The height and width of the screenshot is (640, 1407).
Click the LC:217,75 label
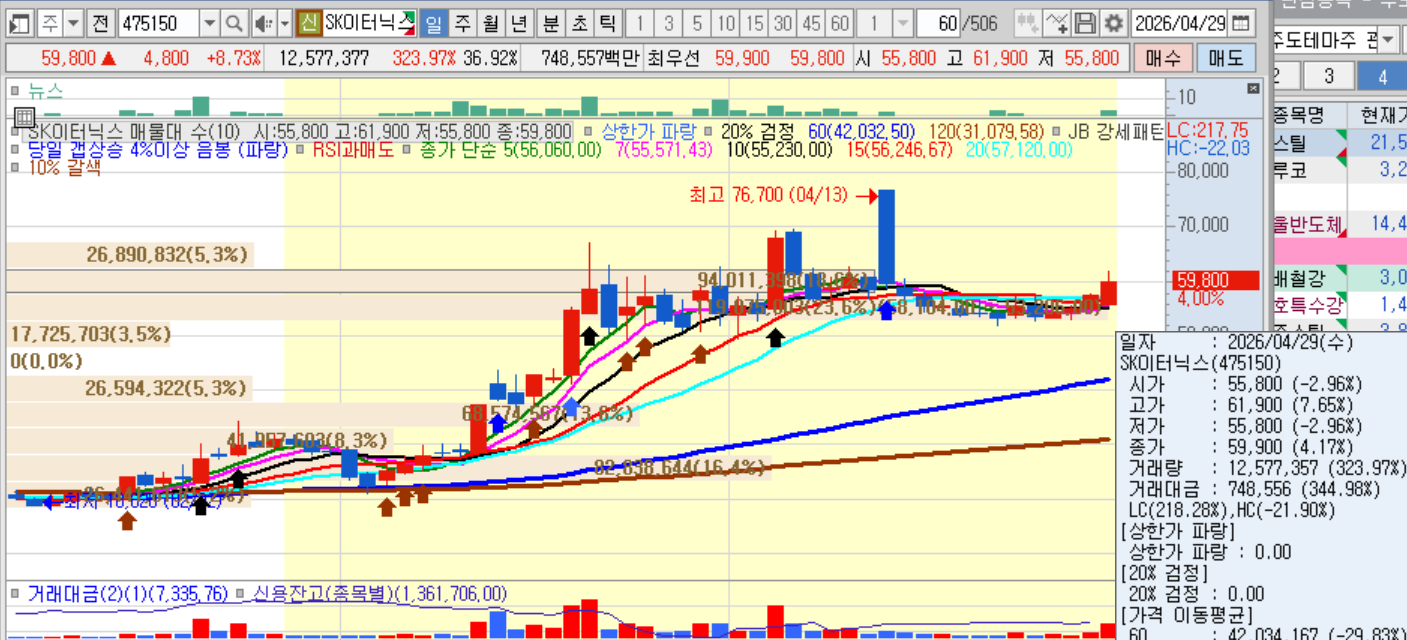(x=1207, y=131)
